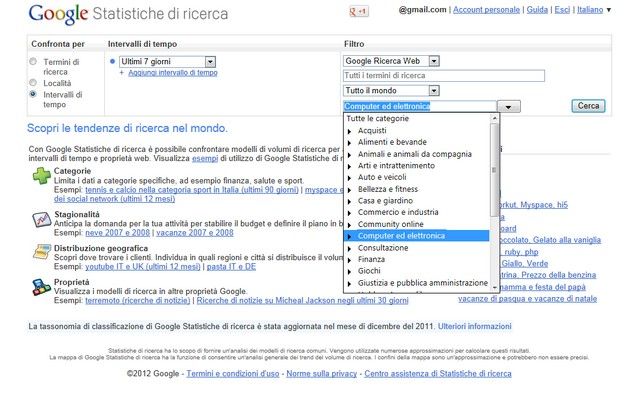The width and height of the screenshot is (625, 394).
Task: Open Centro assistenza di Statistiche di ricerca
Action: 438,374
